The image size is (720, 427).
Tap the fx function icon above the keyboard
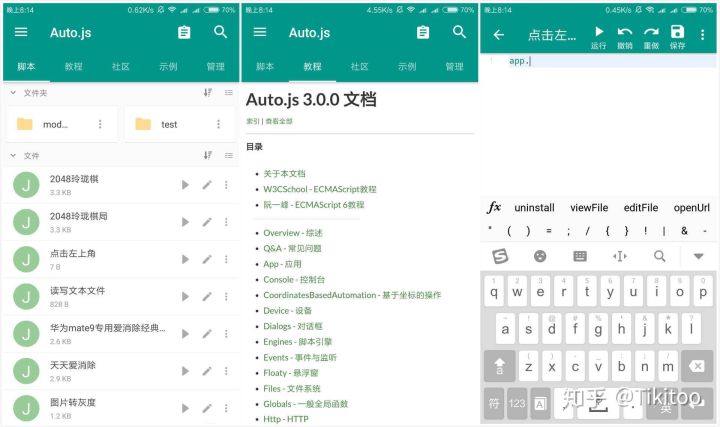(x=494, y=208)
